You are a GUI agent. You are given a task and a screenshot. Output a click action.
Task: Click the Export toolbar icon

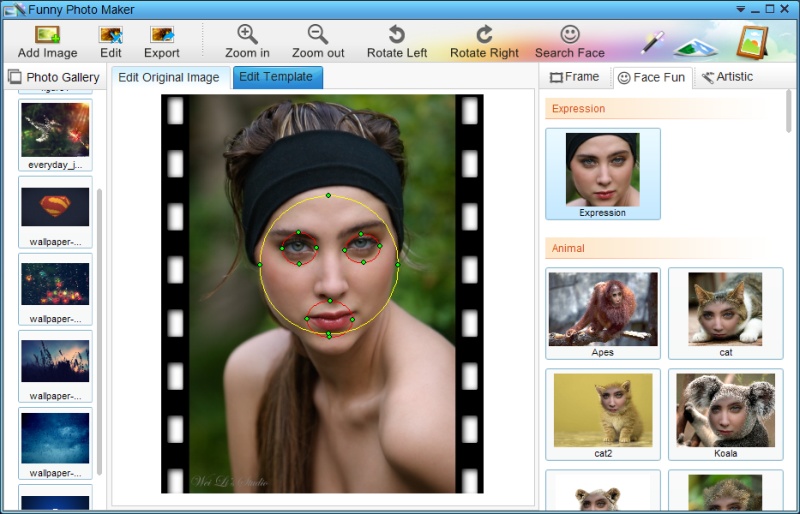[x=162, y=35]
